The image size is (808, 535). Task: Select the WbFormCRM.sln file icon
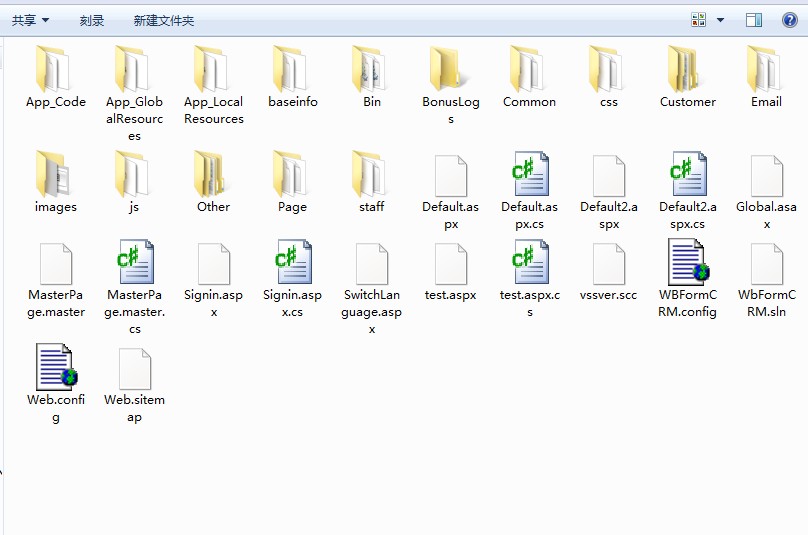[x=767, y=264]
